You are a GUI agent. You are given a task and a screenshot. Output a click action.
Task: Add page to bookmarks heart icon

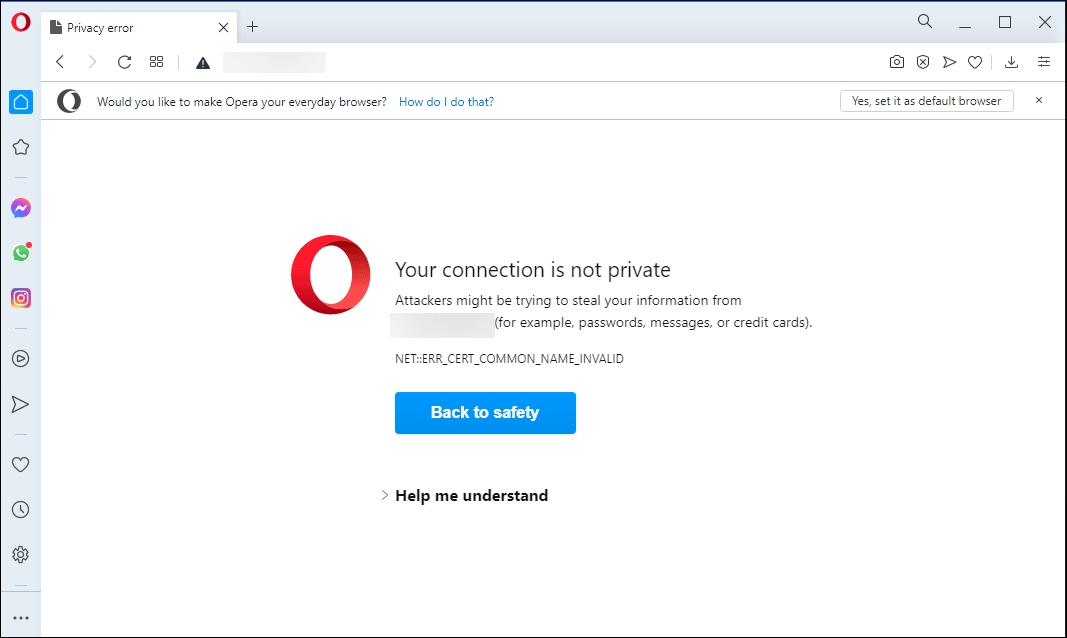click(x=975, y=63)
